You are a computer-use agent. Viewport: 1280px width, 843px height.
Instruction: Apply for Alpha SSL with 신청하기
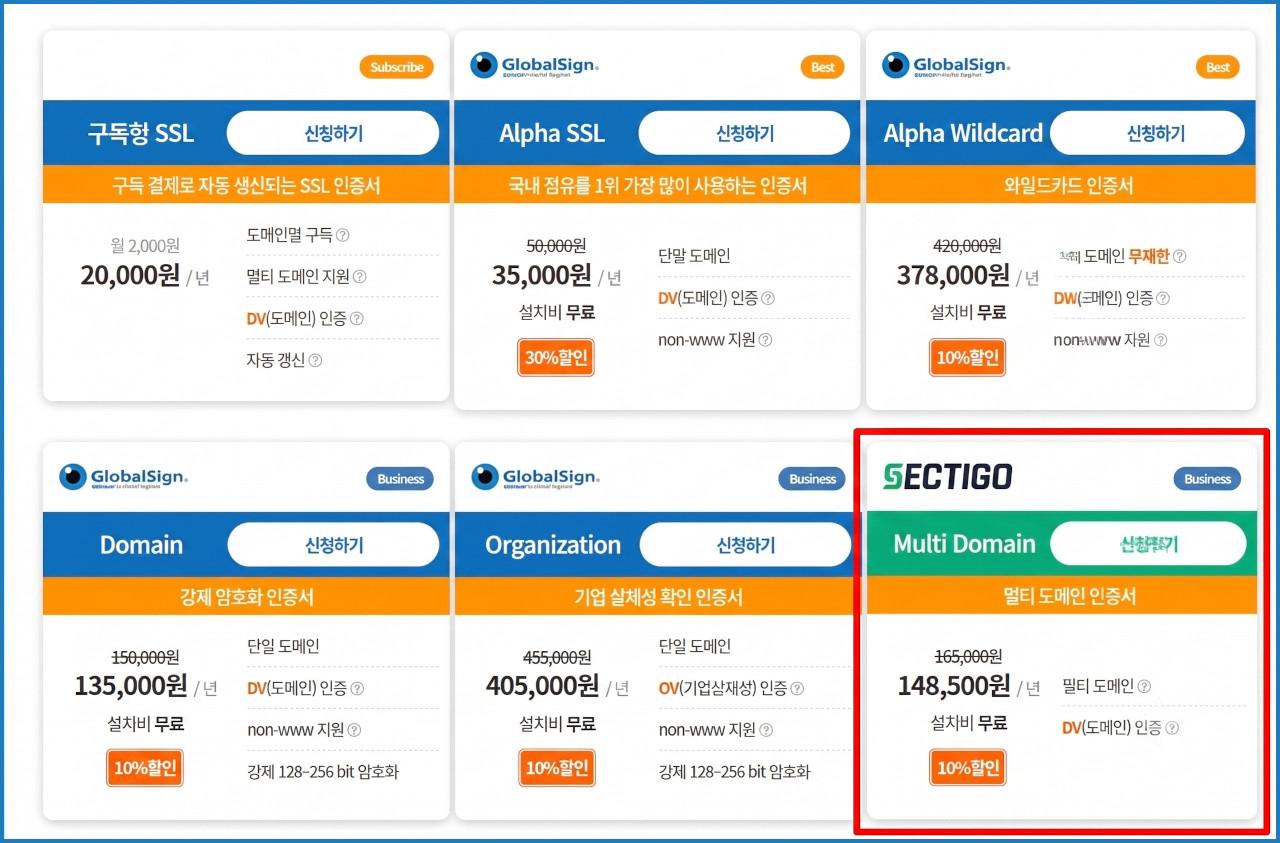745,133
